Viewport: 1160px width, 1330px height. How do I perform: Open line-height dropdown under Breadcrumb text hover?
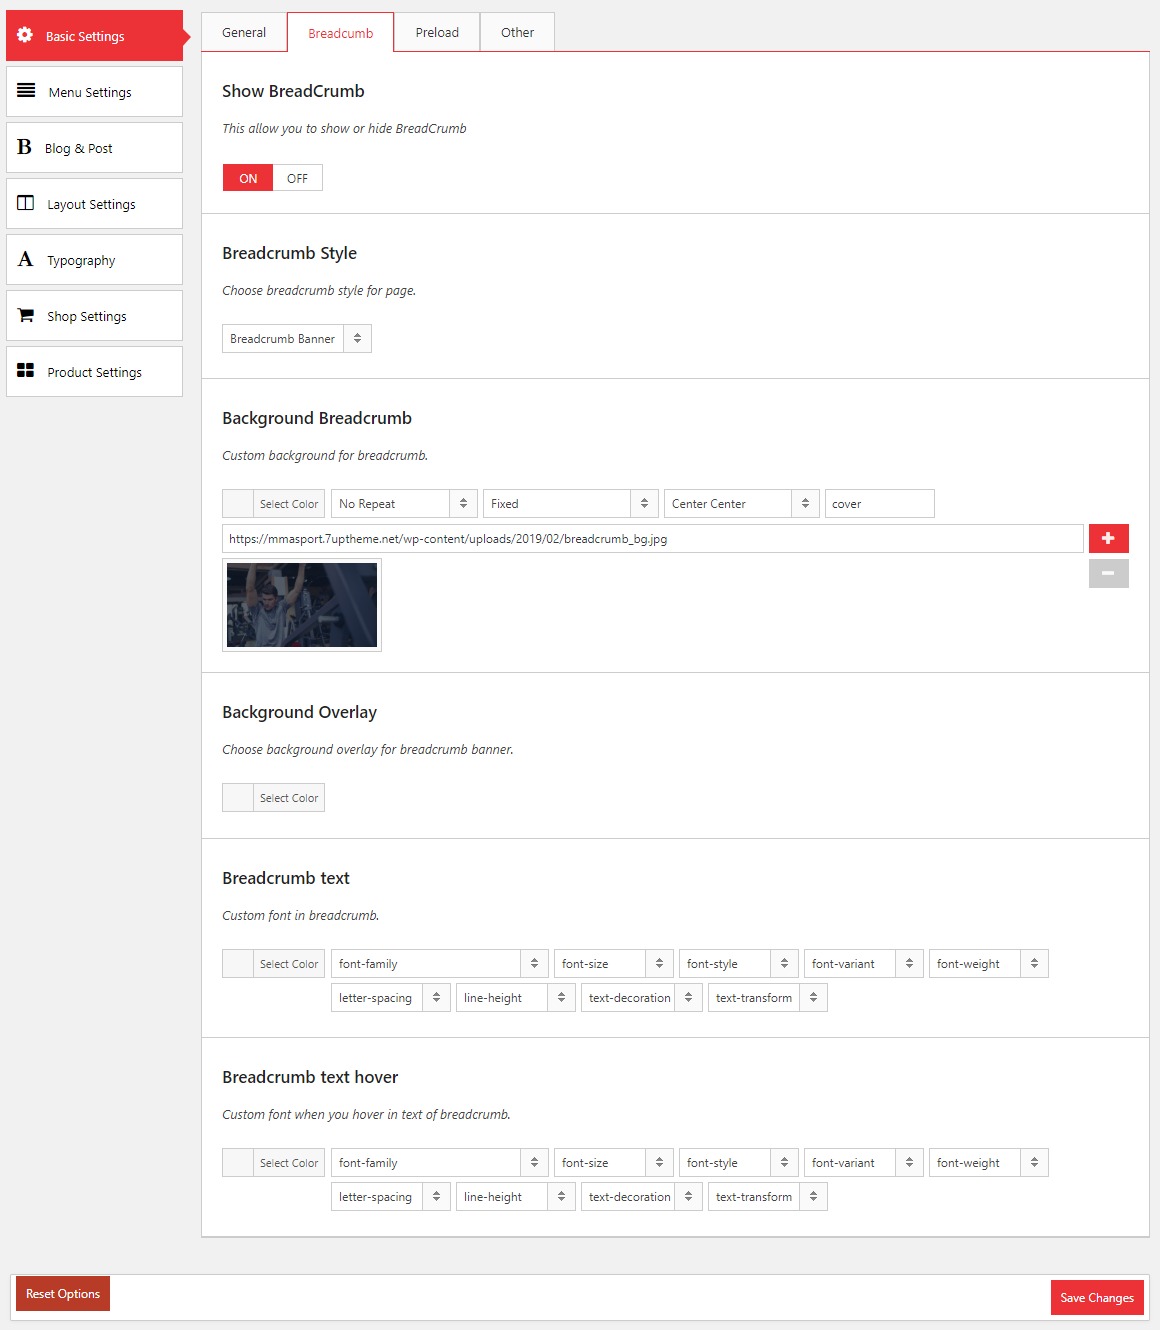click(x=516, y=1196)
